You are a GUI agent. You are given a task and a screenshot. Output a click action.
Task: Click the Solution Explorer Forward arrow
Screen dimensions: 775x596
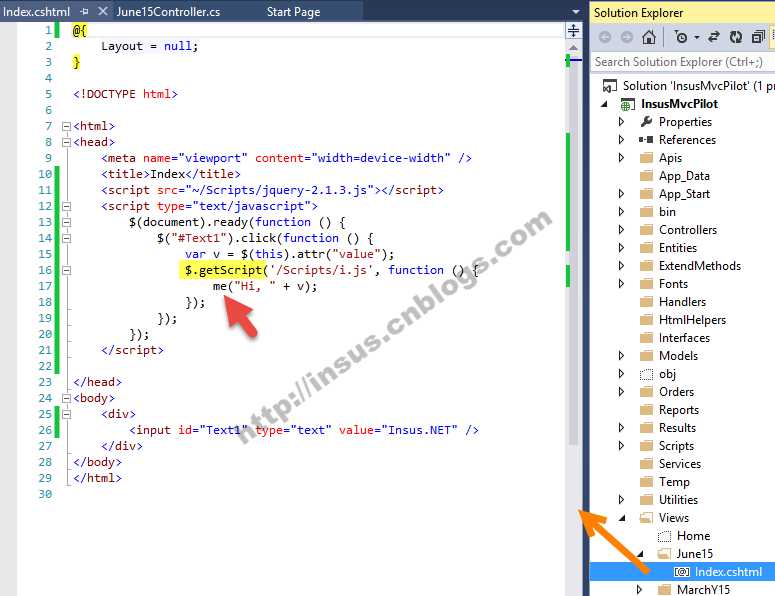point(627,37)
